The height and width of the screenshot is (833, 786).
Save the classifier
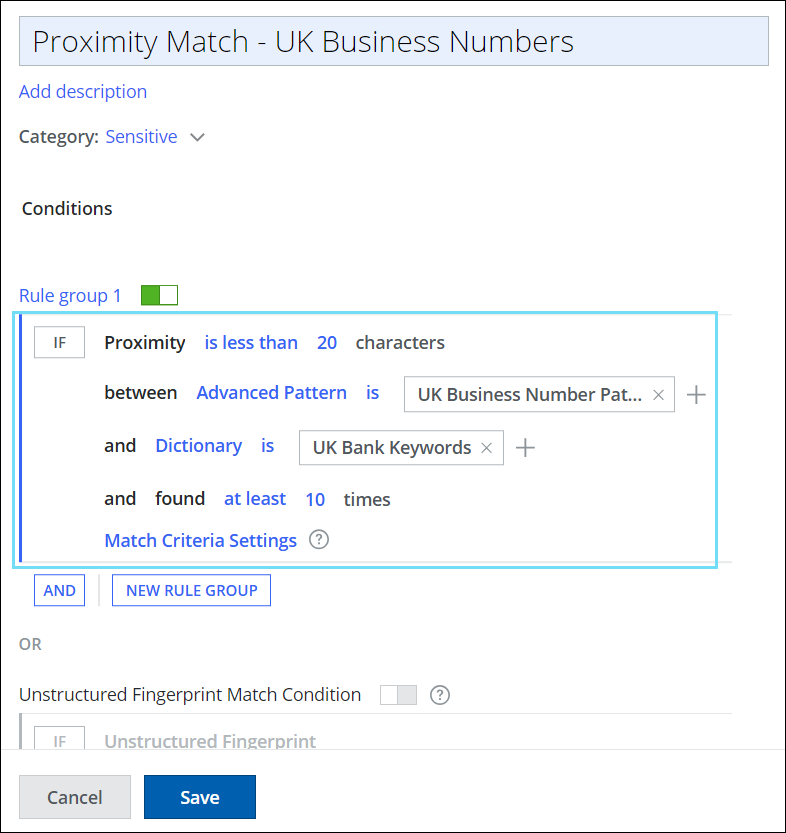point(200,797)
